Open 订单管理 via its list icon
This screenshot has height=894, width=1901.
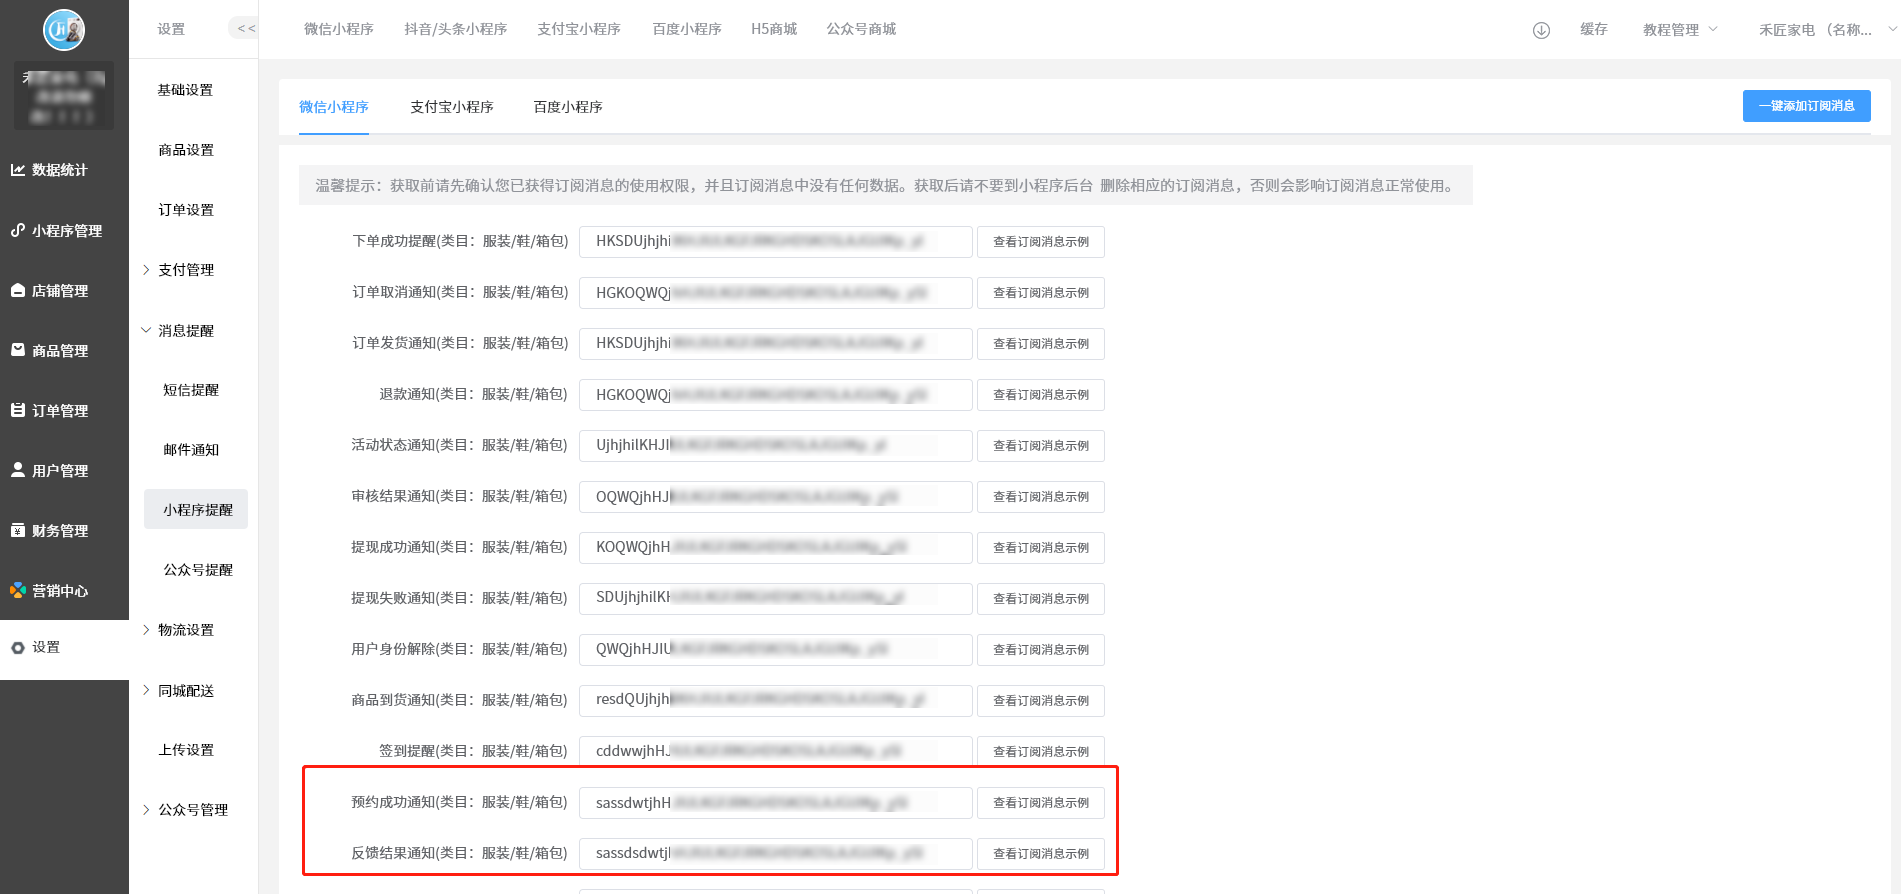pos(18,410)
